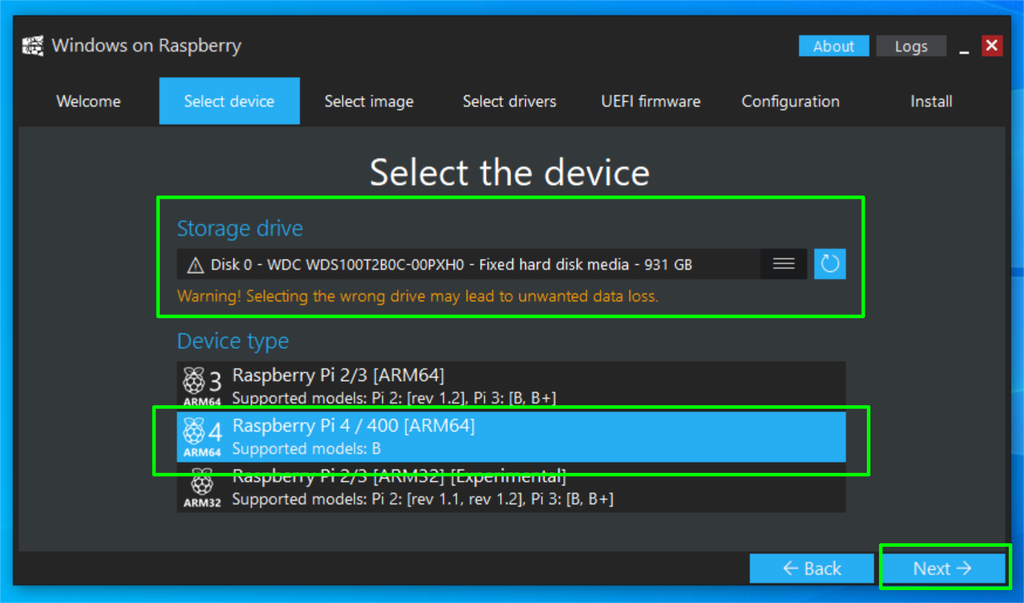View the application Logs
Viewport: 1024px width, 603px height.
pyautogui.click(x=910, y=45)
